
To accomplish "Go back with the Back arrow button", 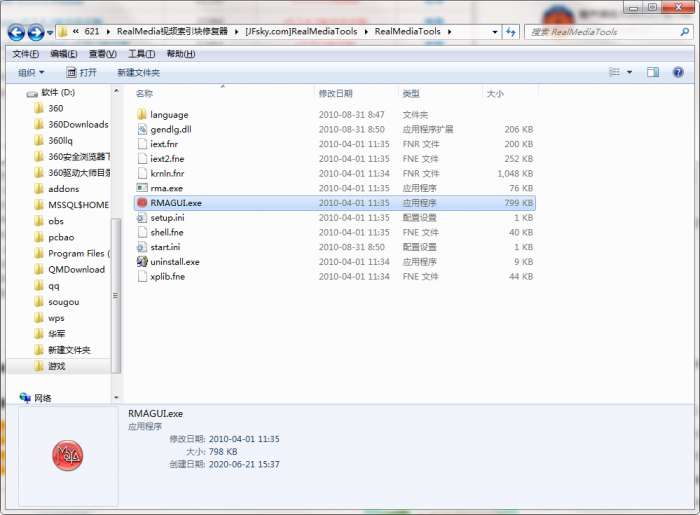I will 16,32.
